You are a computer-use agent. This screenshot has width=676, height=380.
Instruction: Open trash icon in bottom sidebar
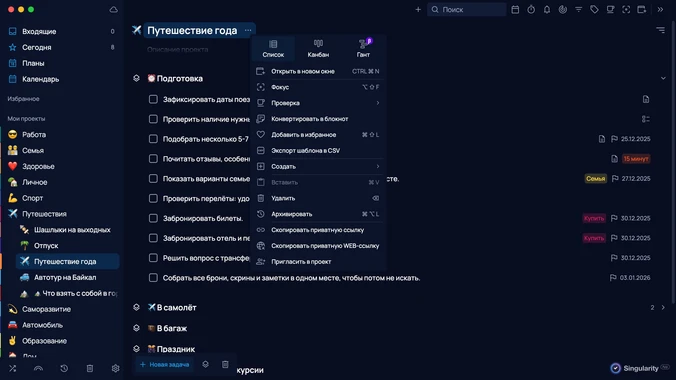coord(90,368)
